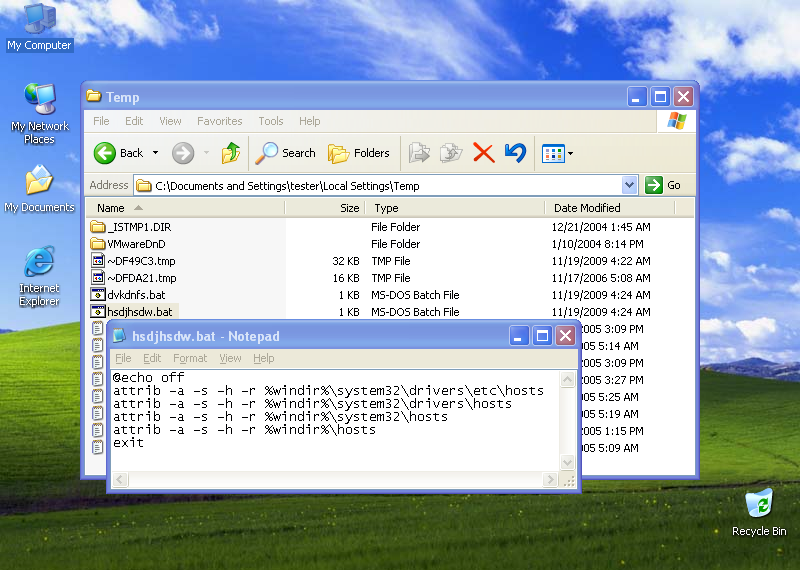The image size is (800, 570).
Task: Click the Undo toolbar icon
Action: 515,153
